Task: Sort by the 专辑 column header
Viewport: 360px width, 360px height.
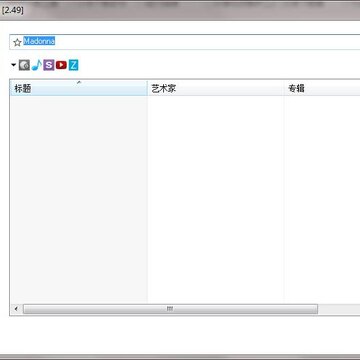Action: click(322, 88)
